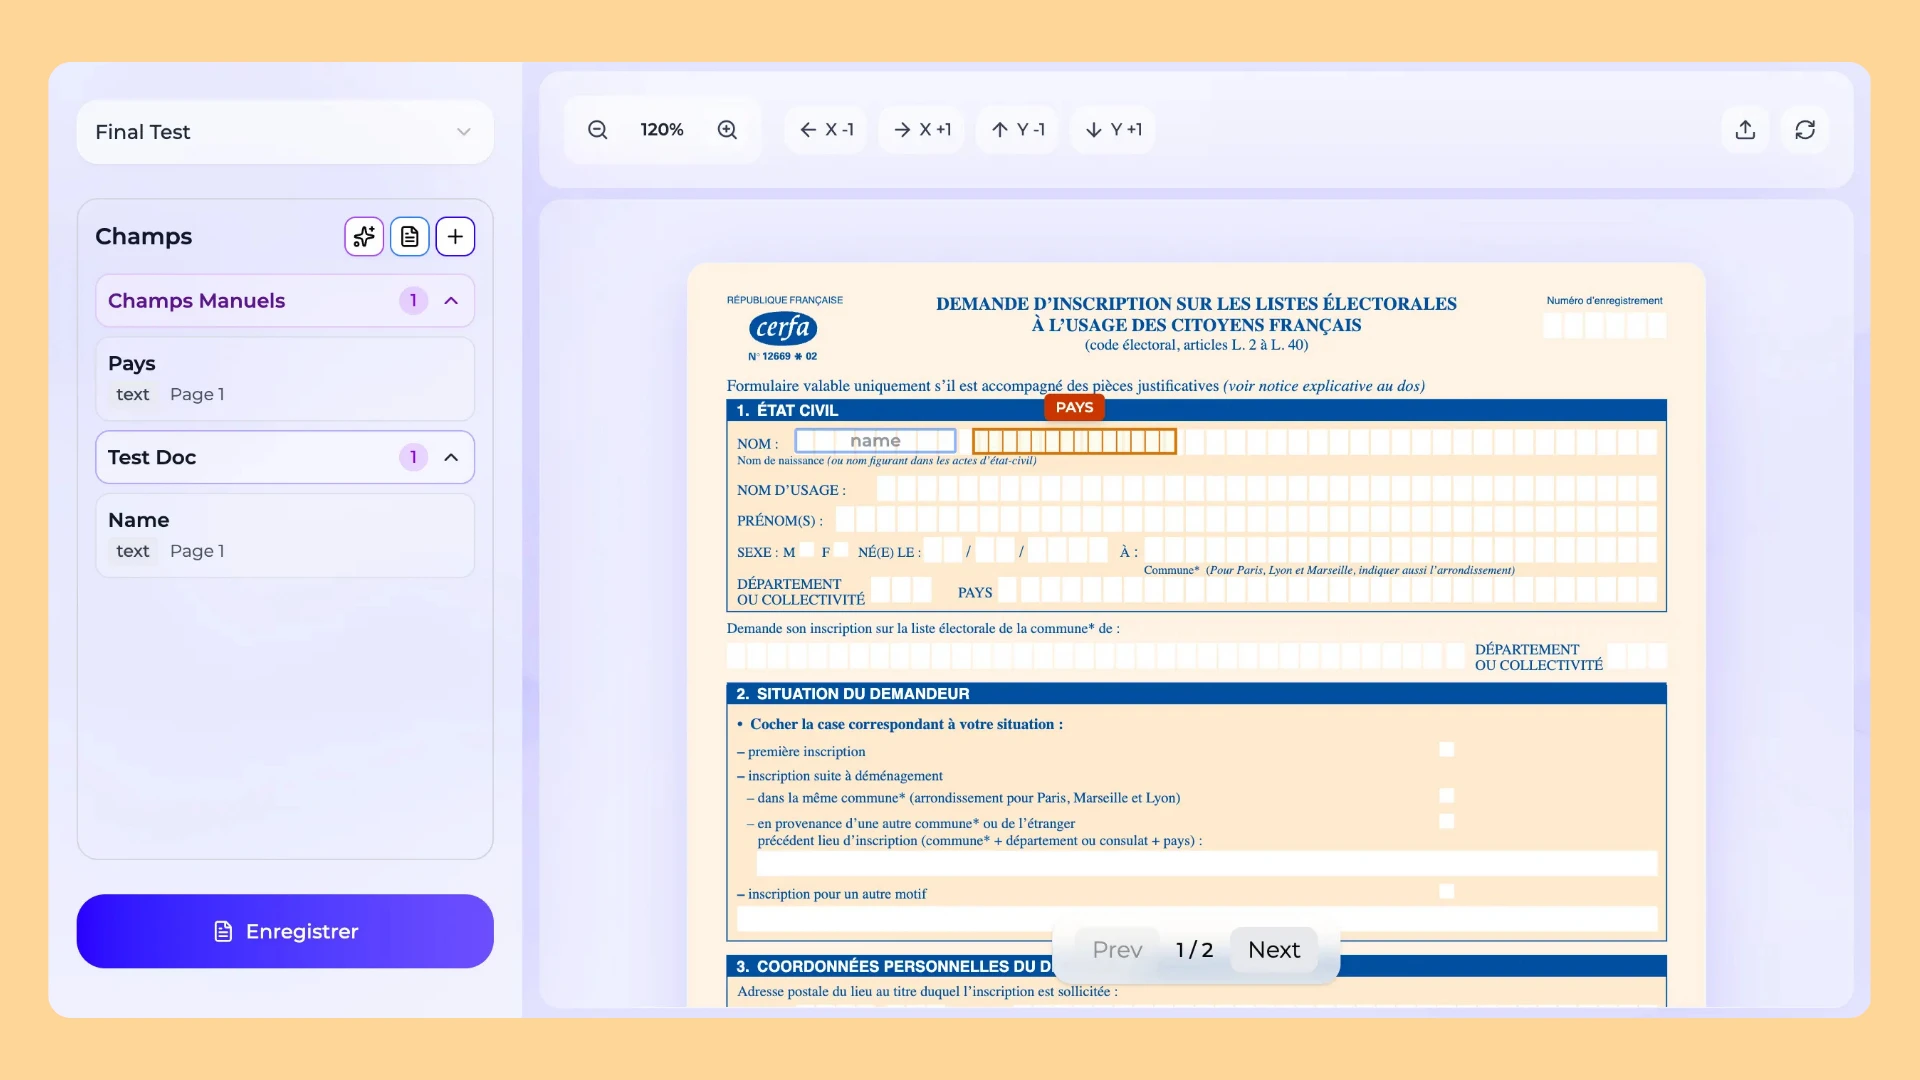This screenshot has width=1920, height=1080.
Task: Click the refresh icon
Action: [1805, 130]
